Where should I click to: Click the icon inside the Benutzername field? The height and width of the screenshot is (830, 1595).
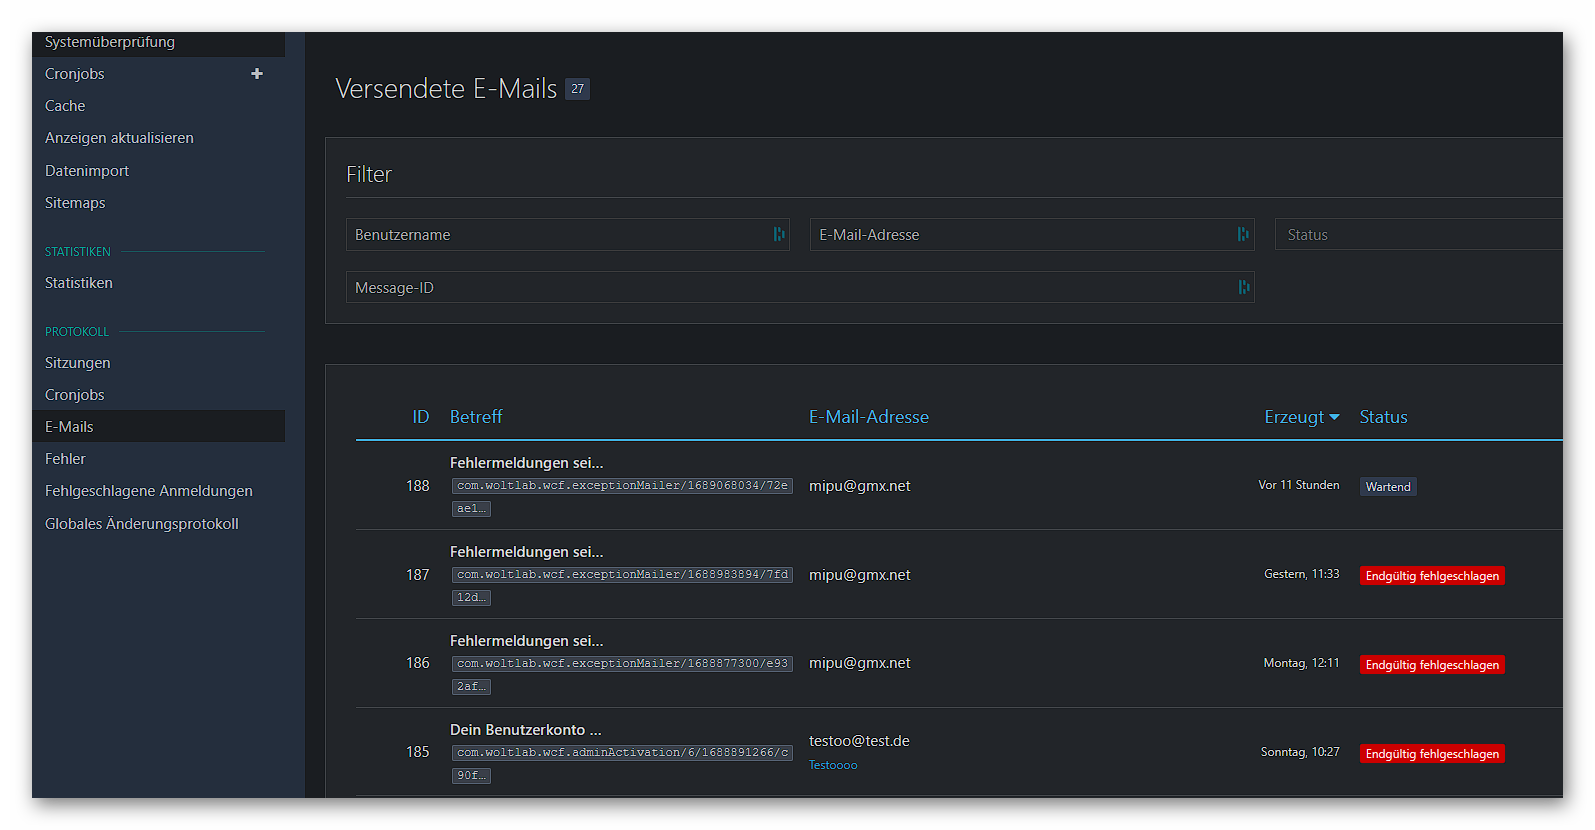[x=779, y=234]
